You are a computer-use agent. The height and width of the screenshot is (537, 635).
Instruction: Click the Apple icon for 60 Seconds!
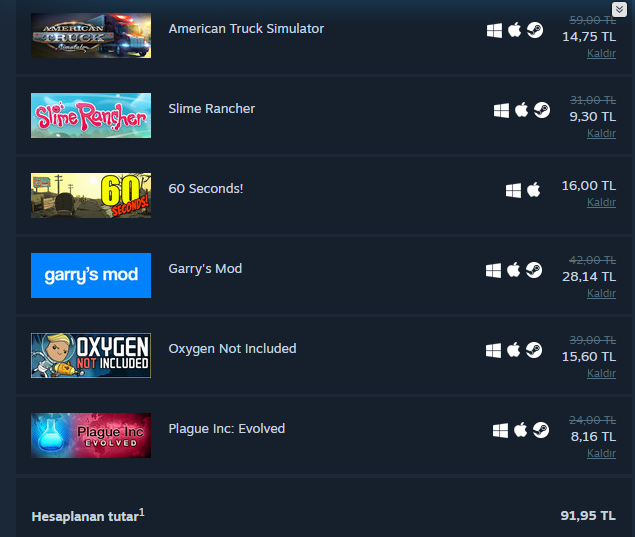coord(533,190)
